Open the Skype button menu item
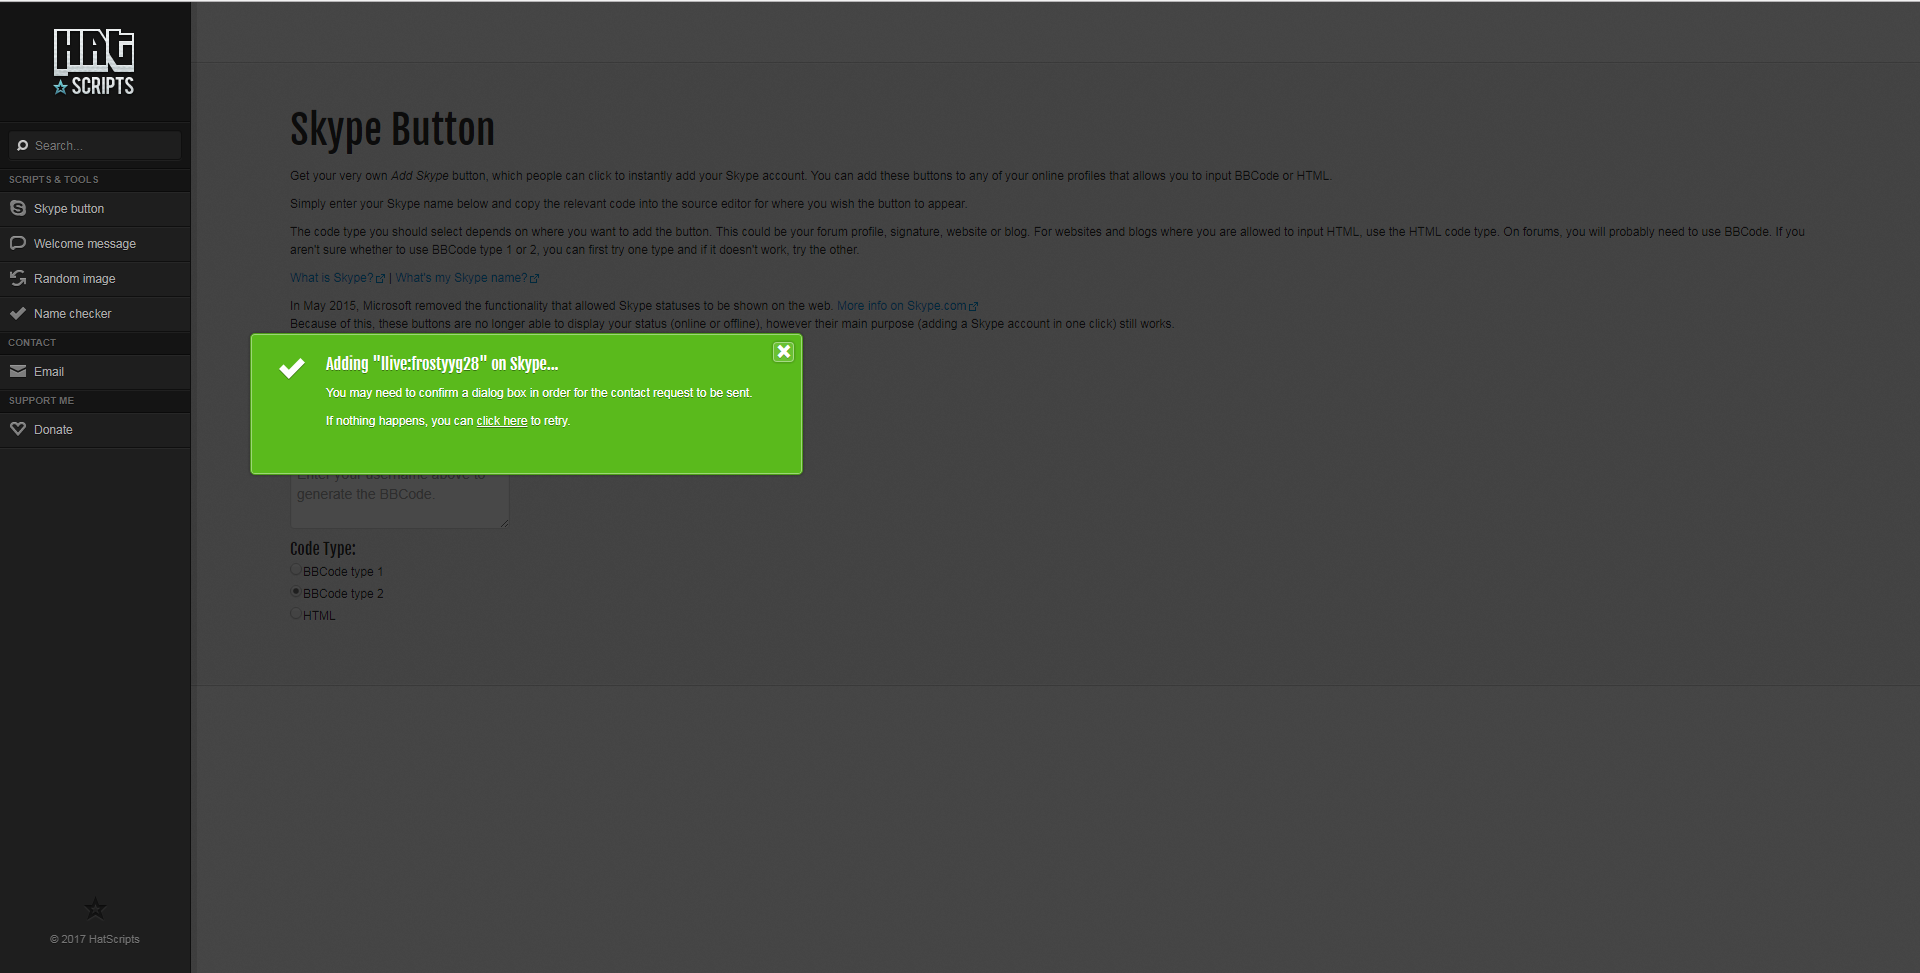This screenshot has height=973, width=1920. [x=95, y=209]
